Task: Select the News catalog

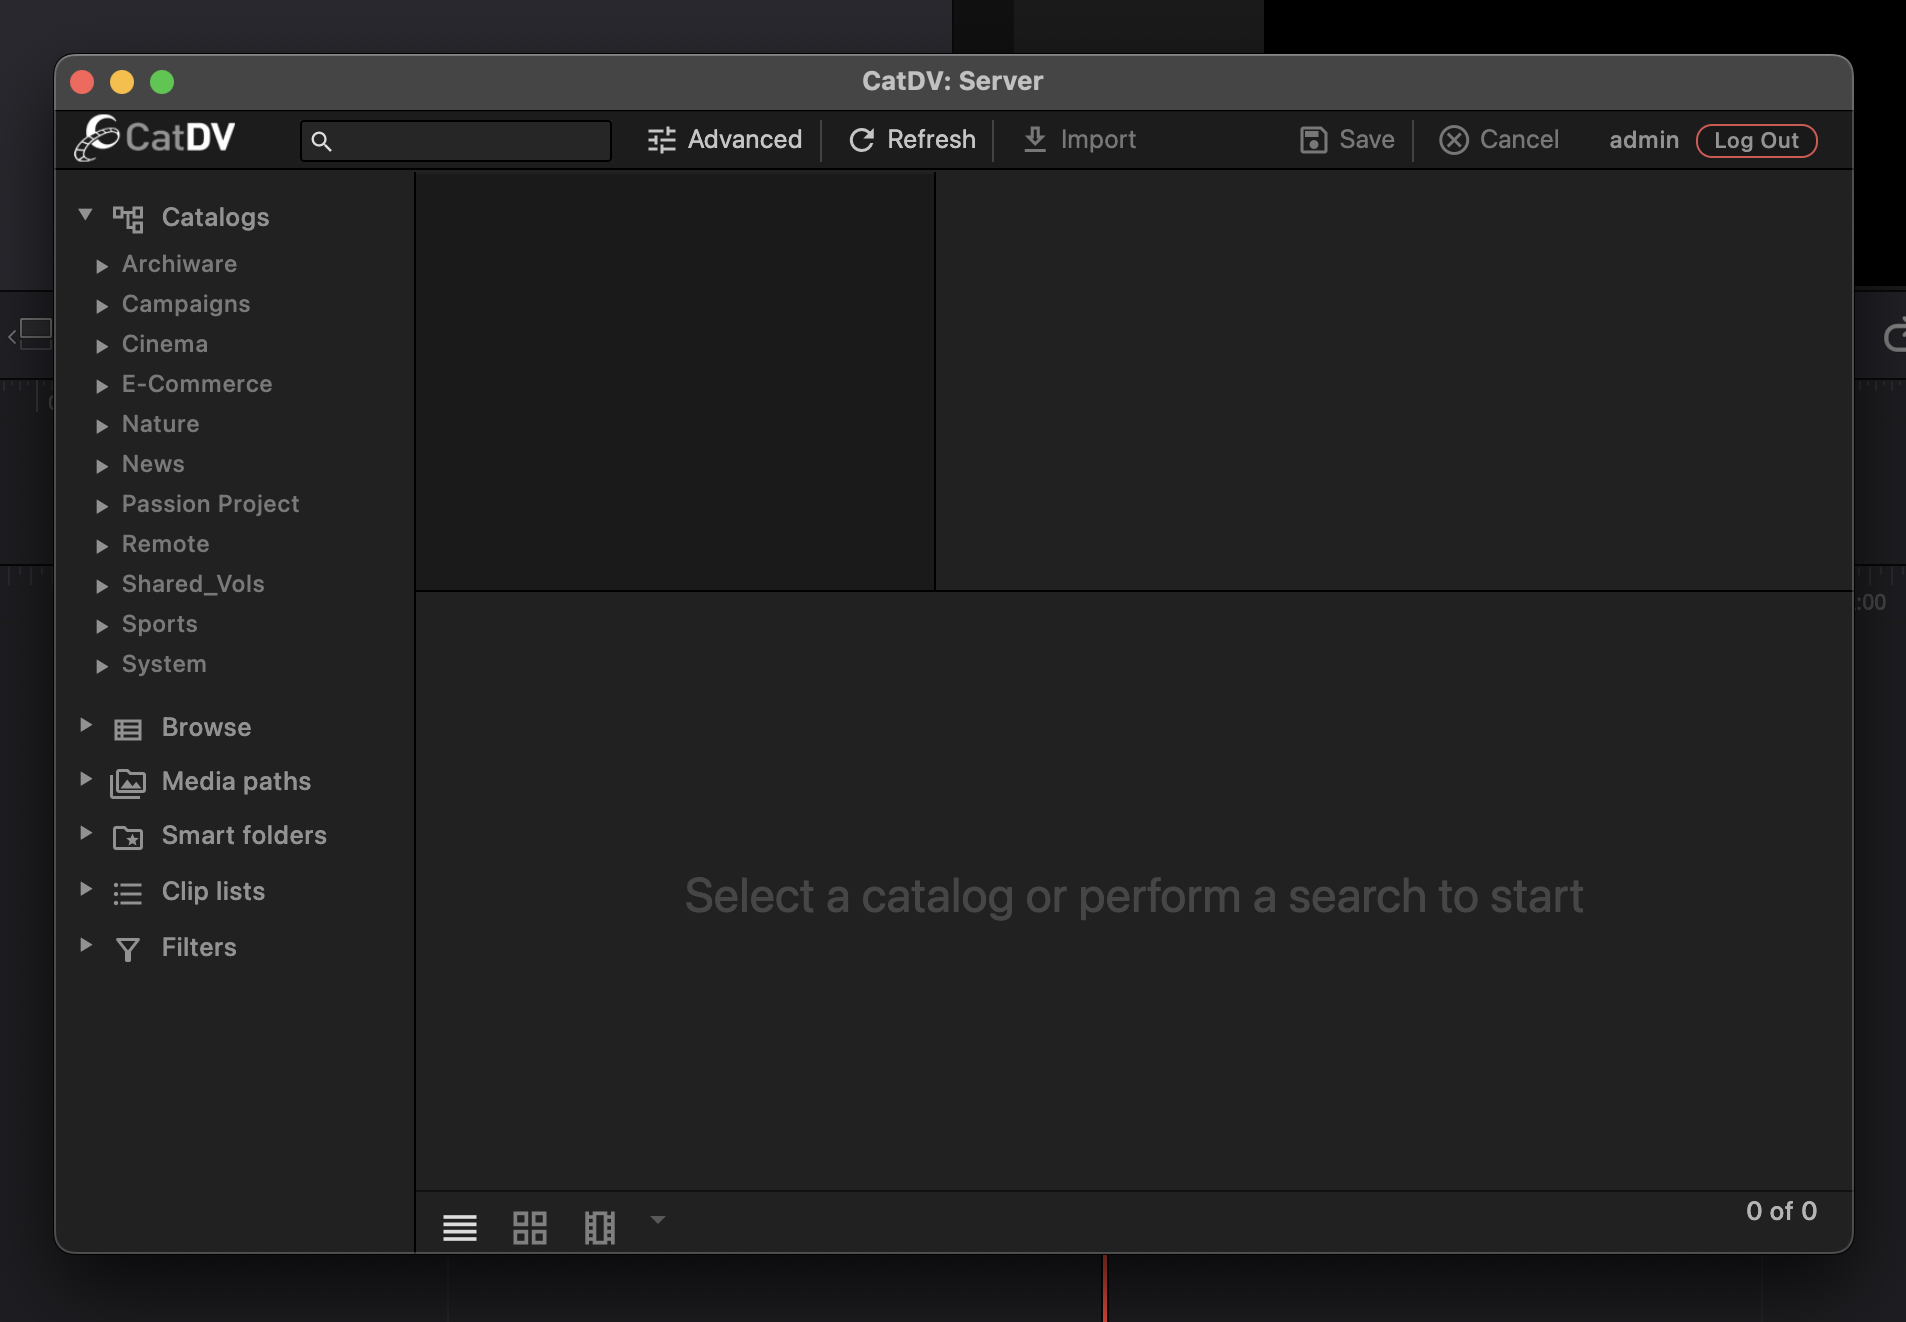Action: pyautogui.click(x=153, y=464)
